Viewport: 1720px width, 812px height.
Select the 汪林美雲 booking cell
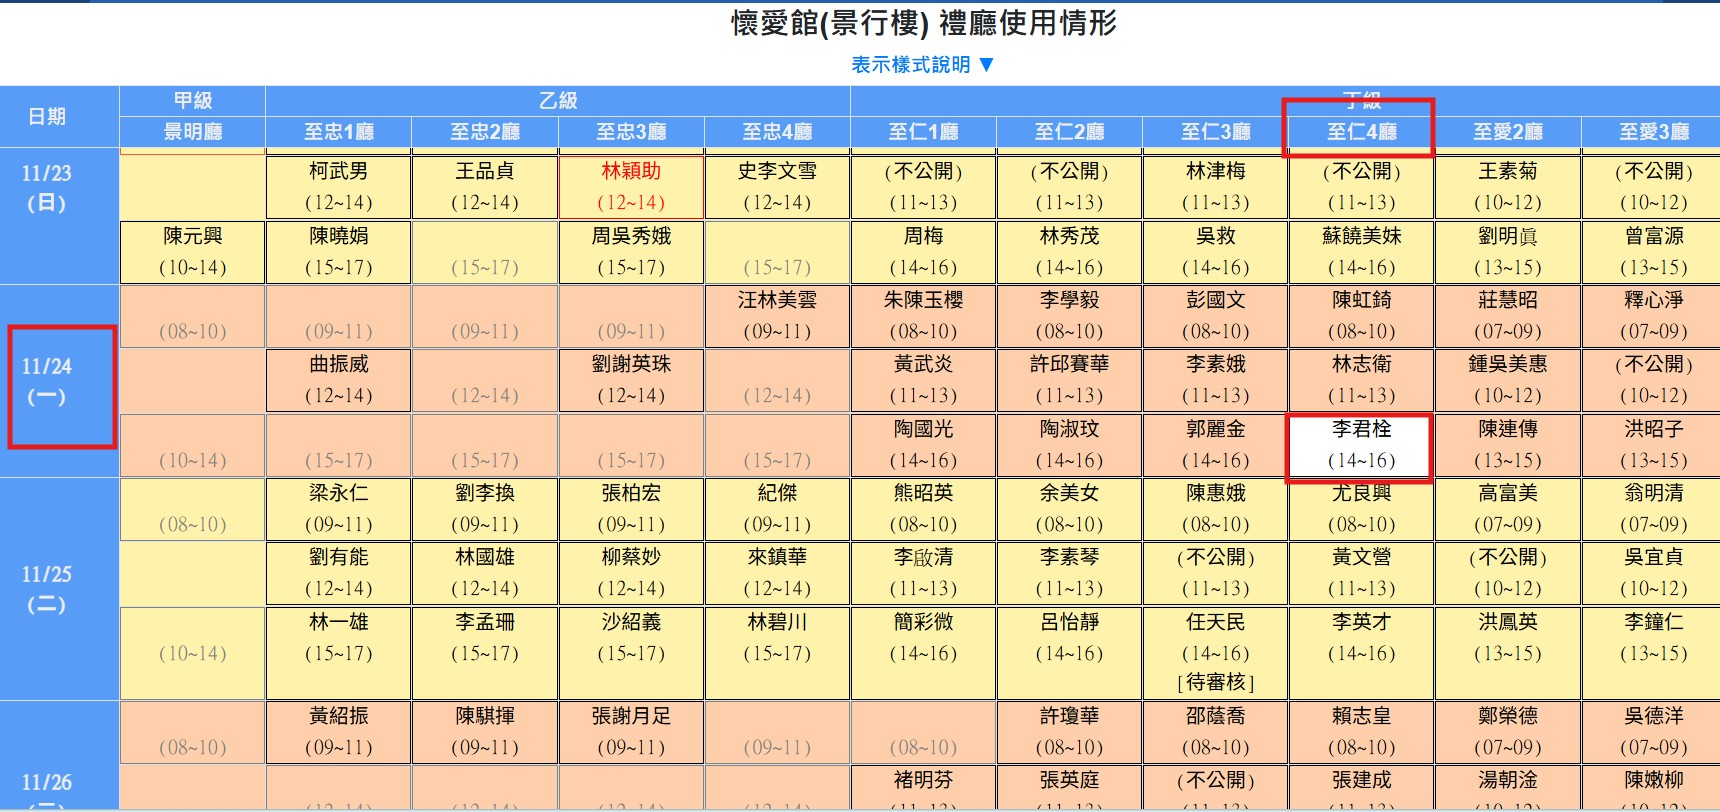777,315
